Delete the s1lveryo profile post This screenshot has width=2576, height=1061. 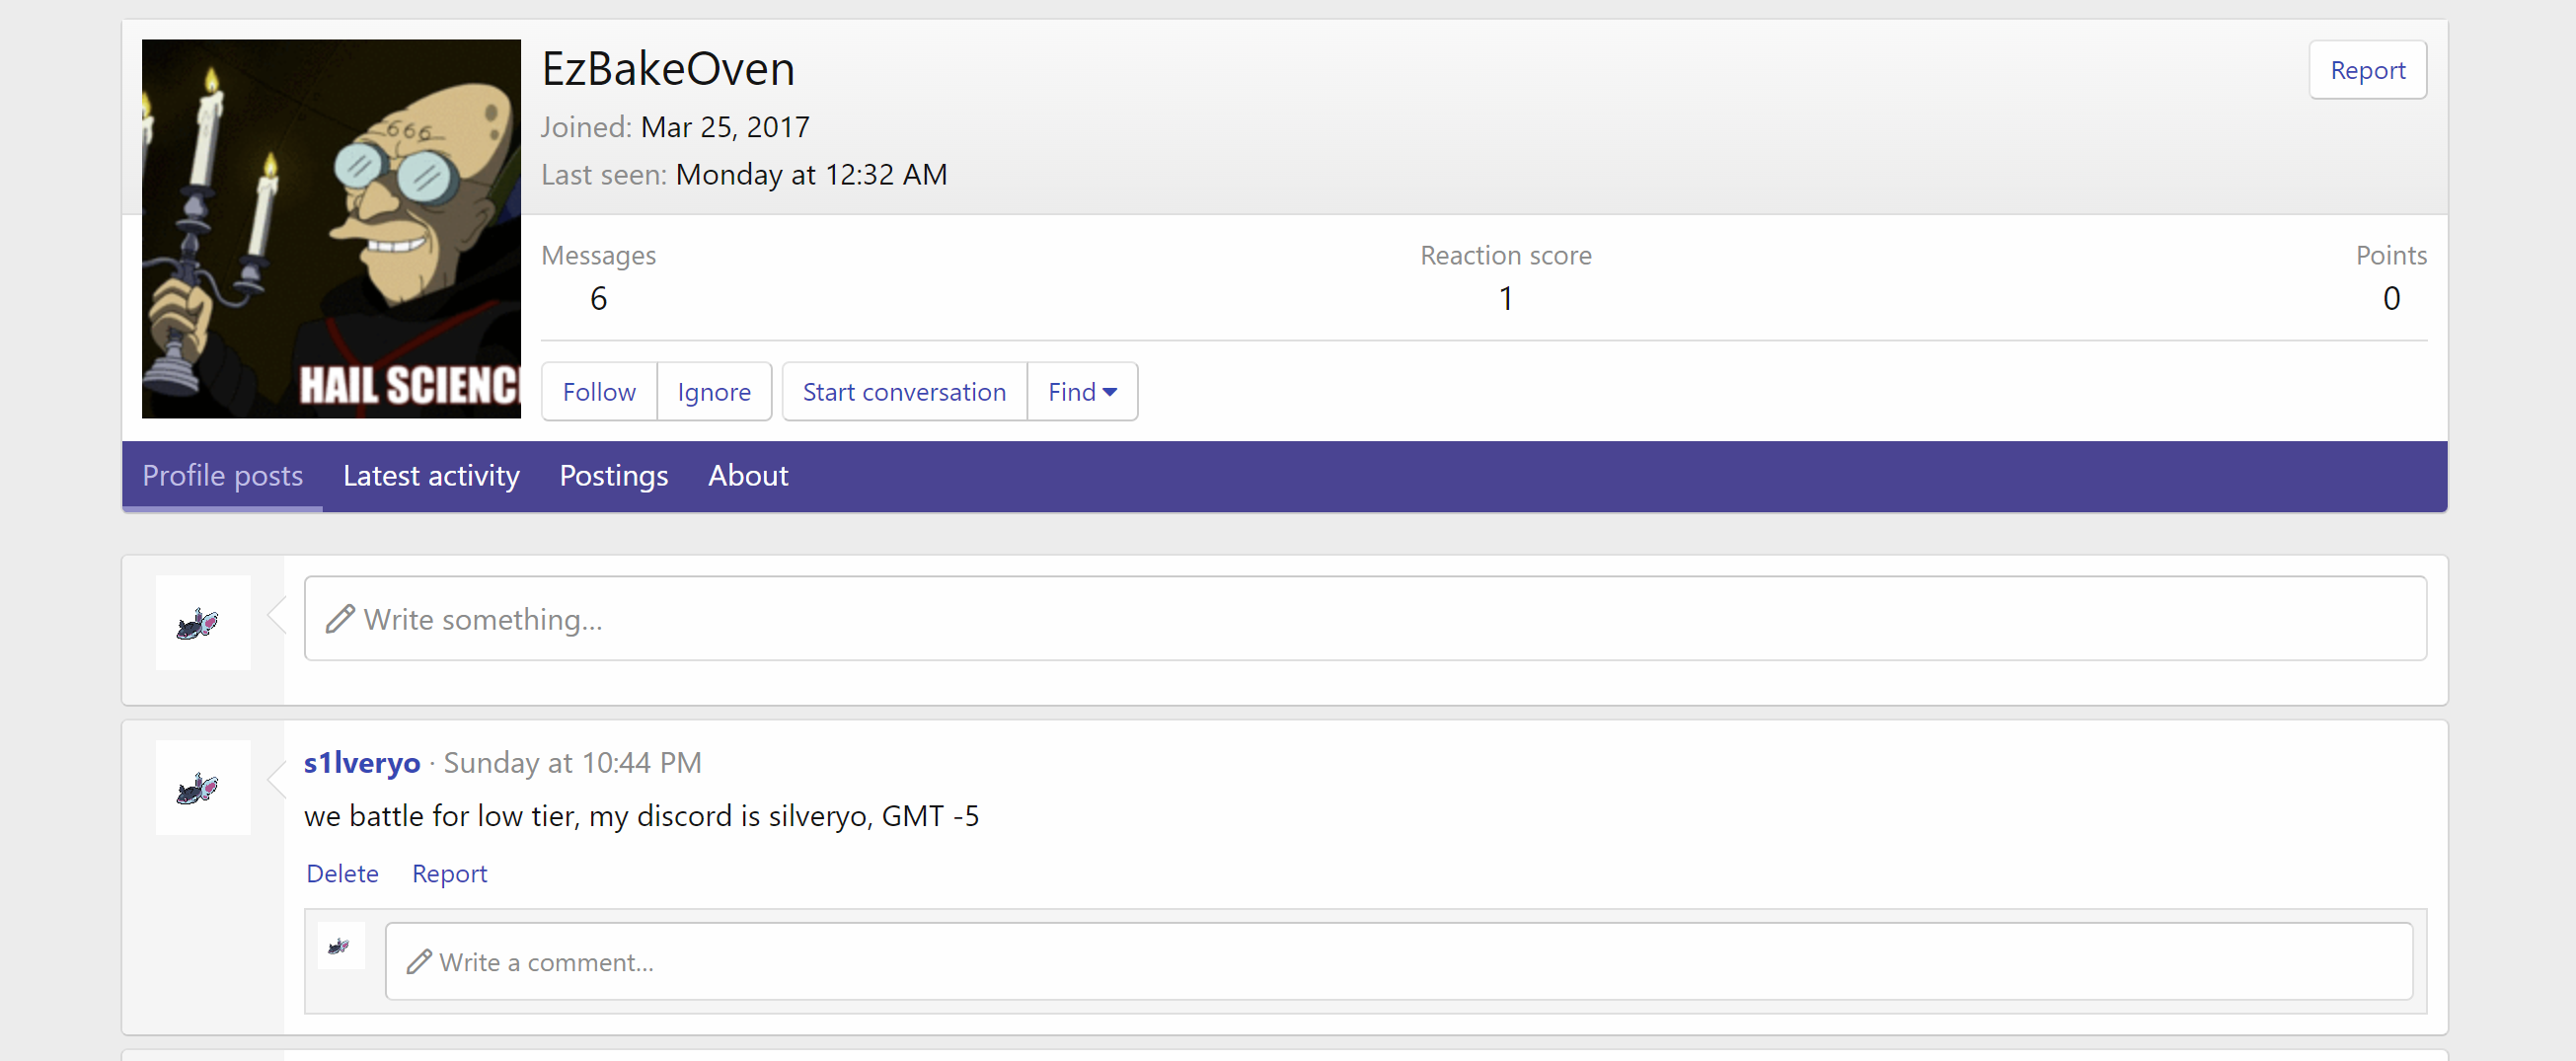click(342, 873)
